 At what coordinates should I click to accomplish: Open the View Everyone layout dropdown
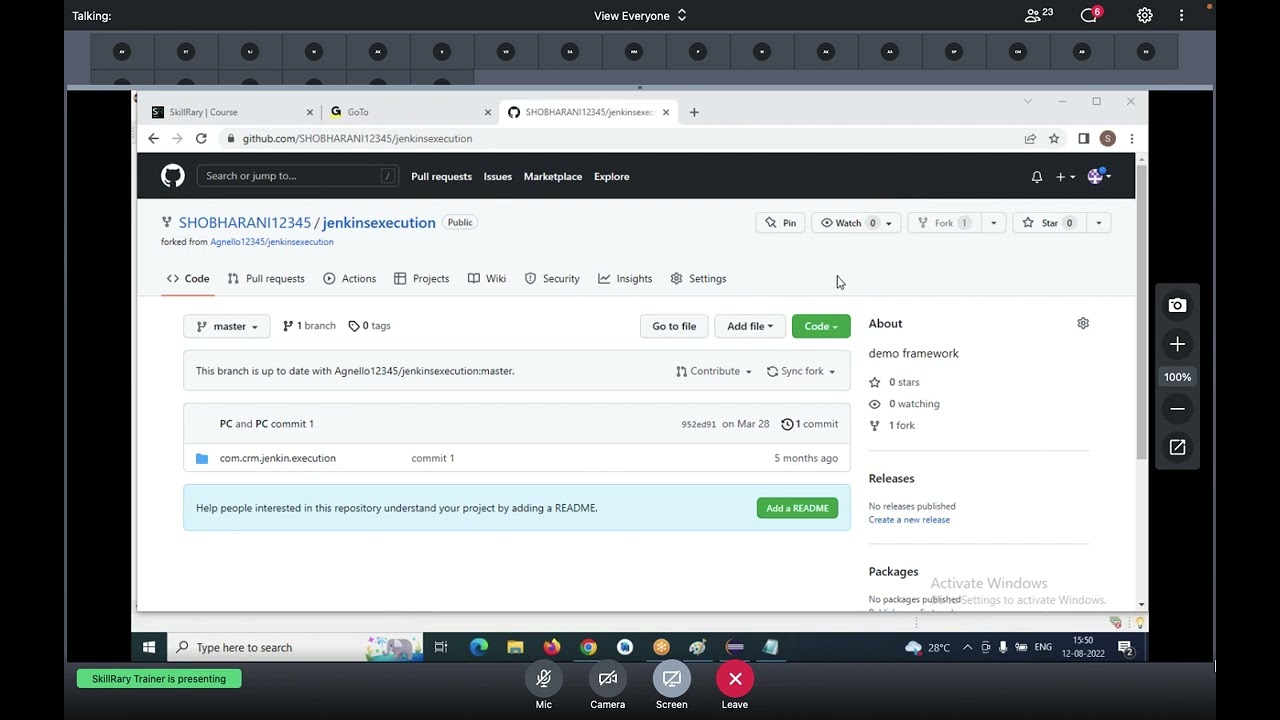640,16
